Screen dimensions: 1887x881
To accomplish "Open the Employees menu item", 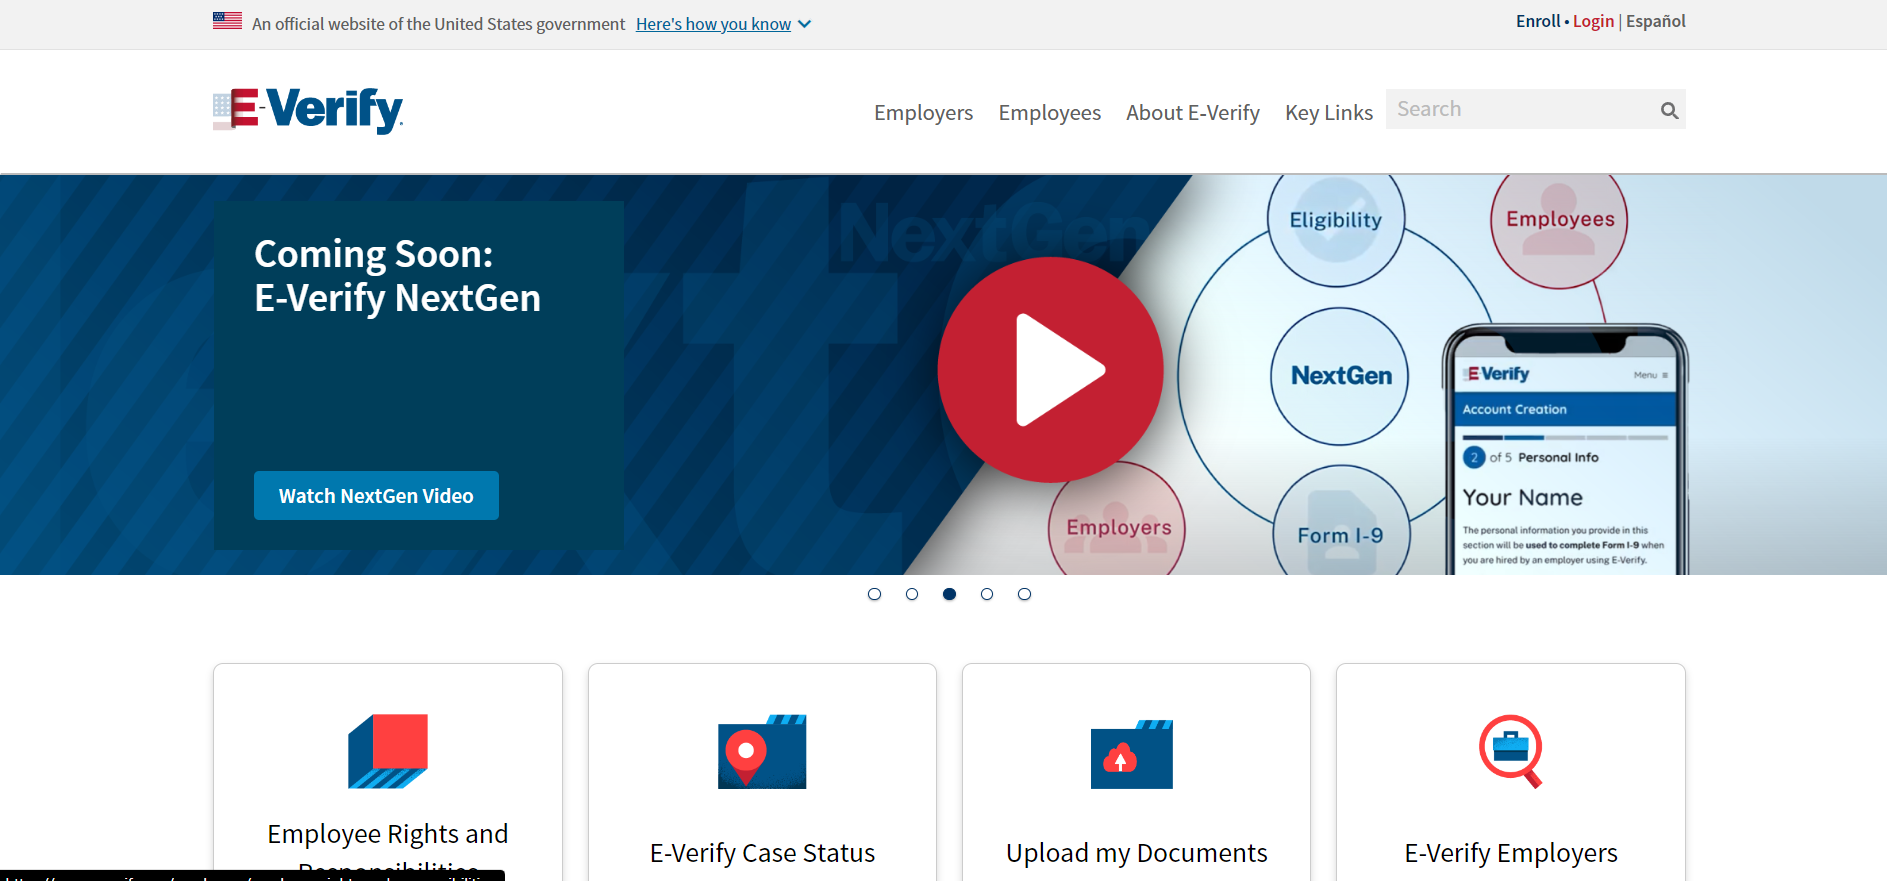I will point(1049,113).
